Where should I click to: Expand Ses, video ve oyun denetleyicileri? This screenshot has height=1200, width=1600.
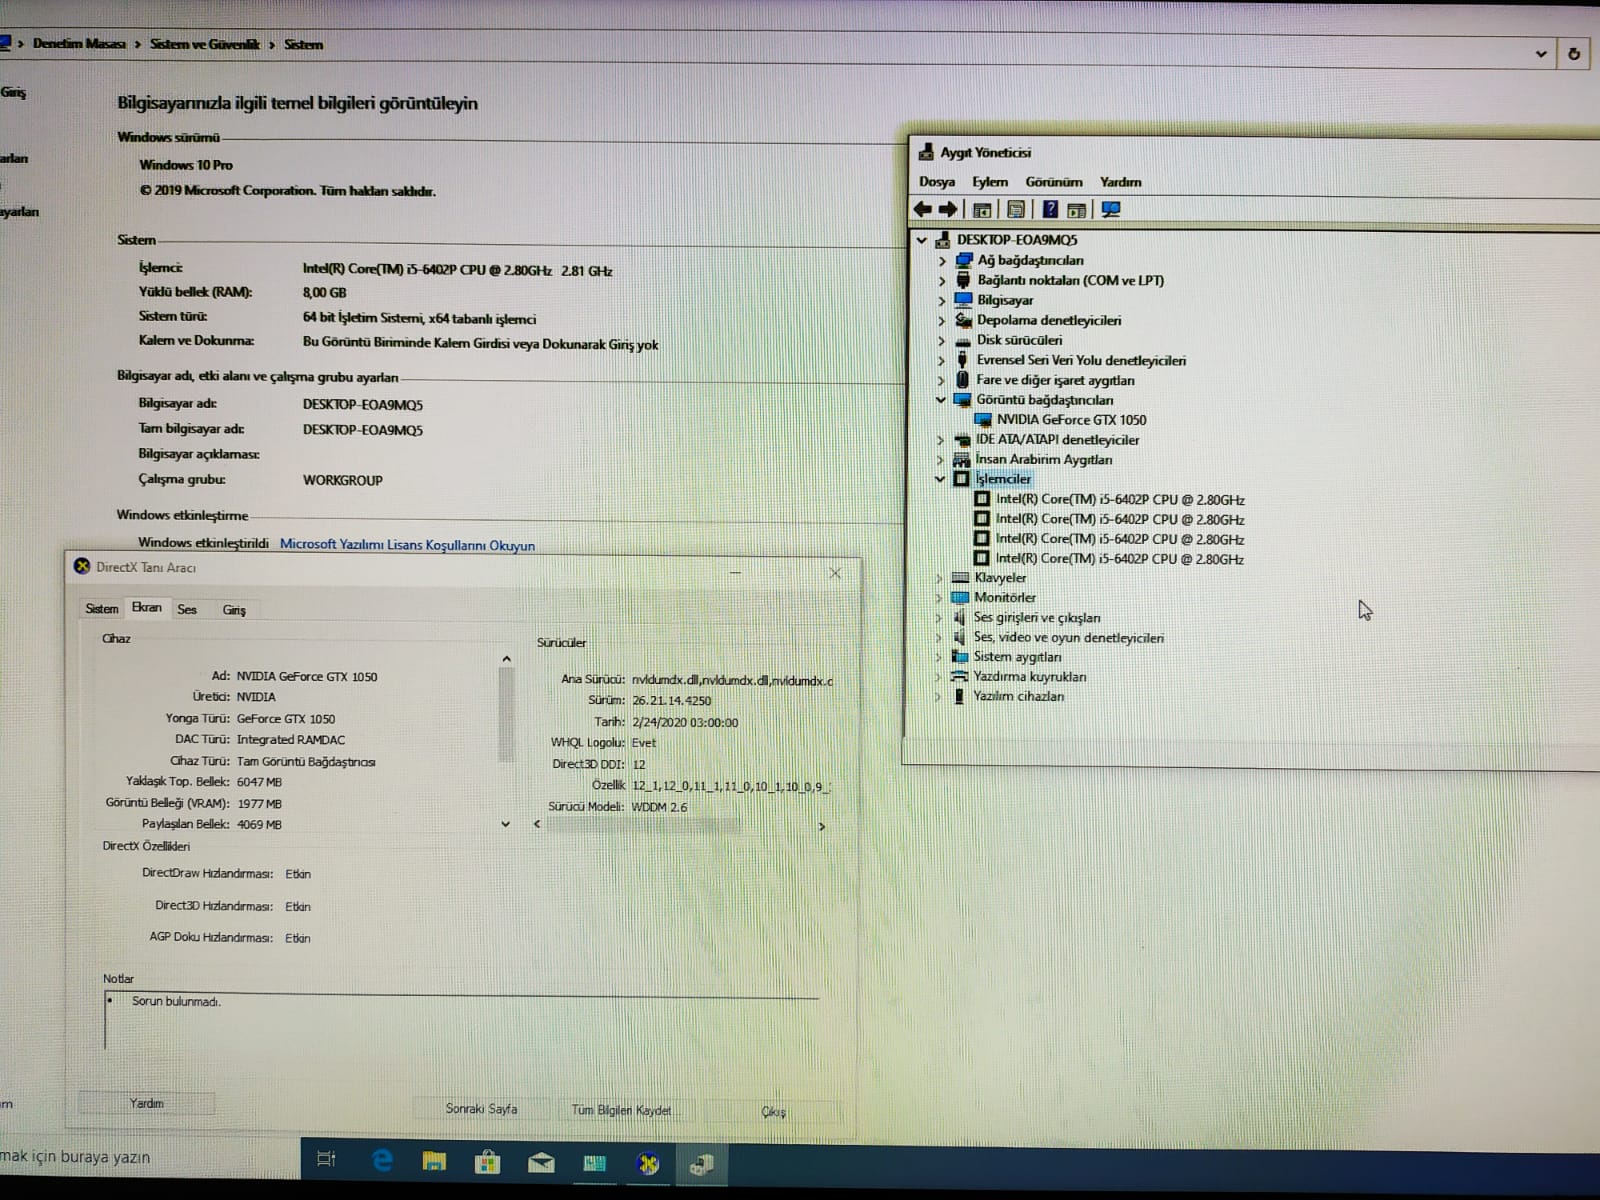point(938,637)
